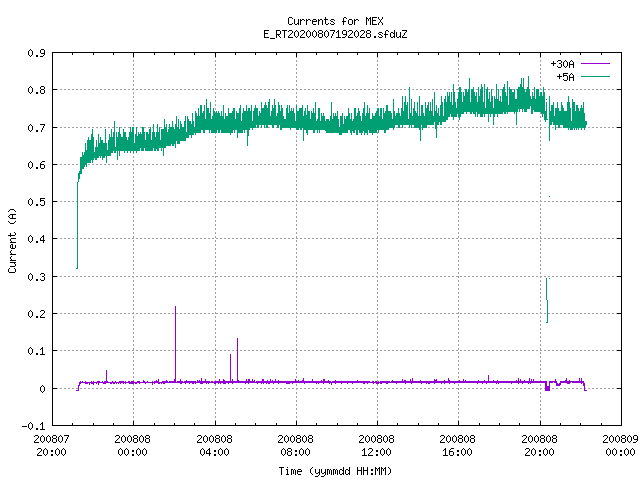Click the x-axis tick '200807 20:00'
Screen dimensions: 640x480
[51, 445]
